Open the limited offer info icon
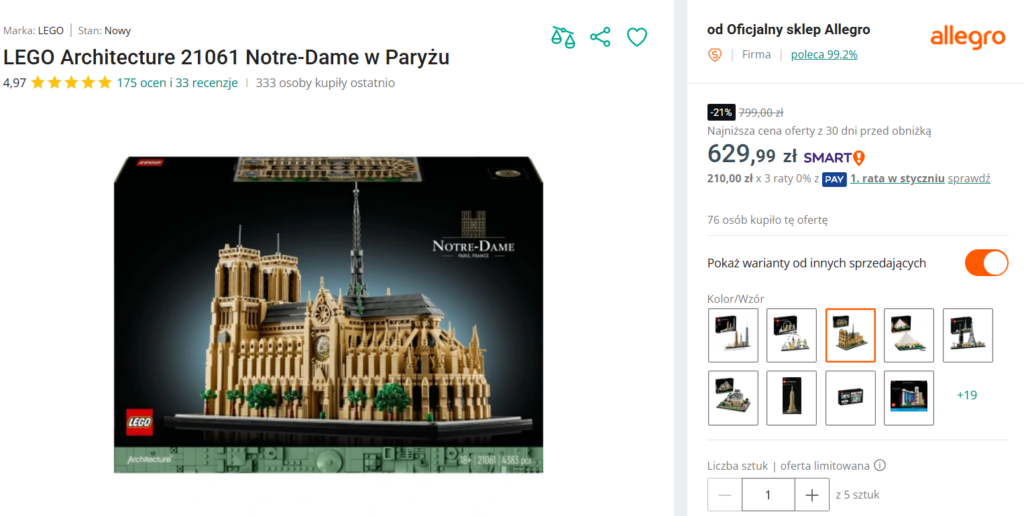Viewport: 1024px width, 516px height. (880, 466)
